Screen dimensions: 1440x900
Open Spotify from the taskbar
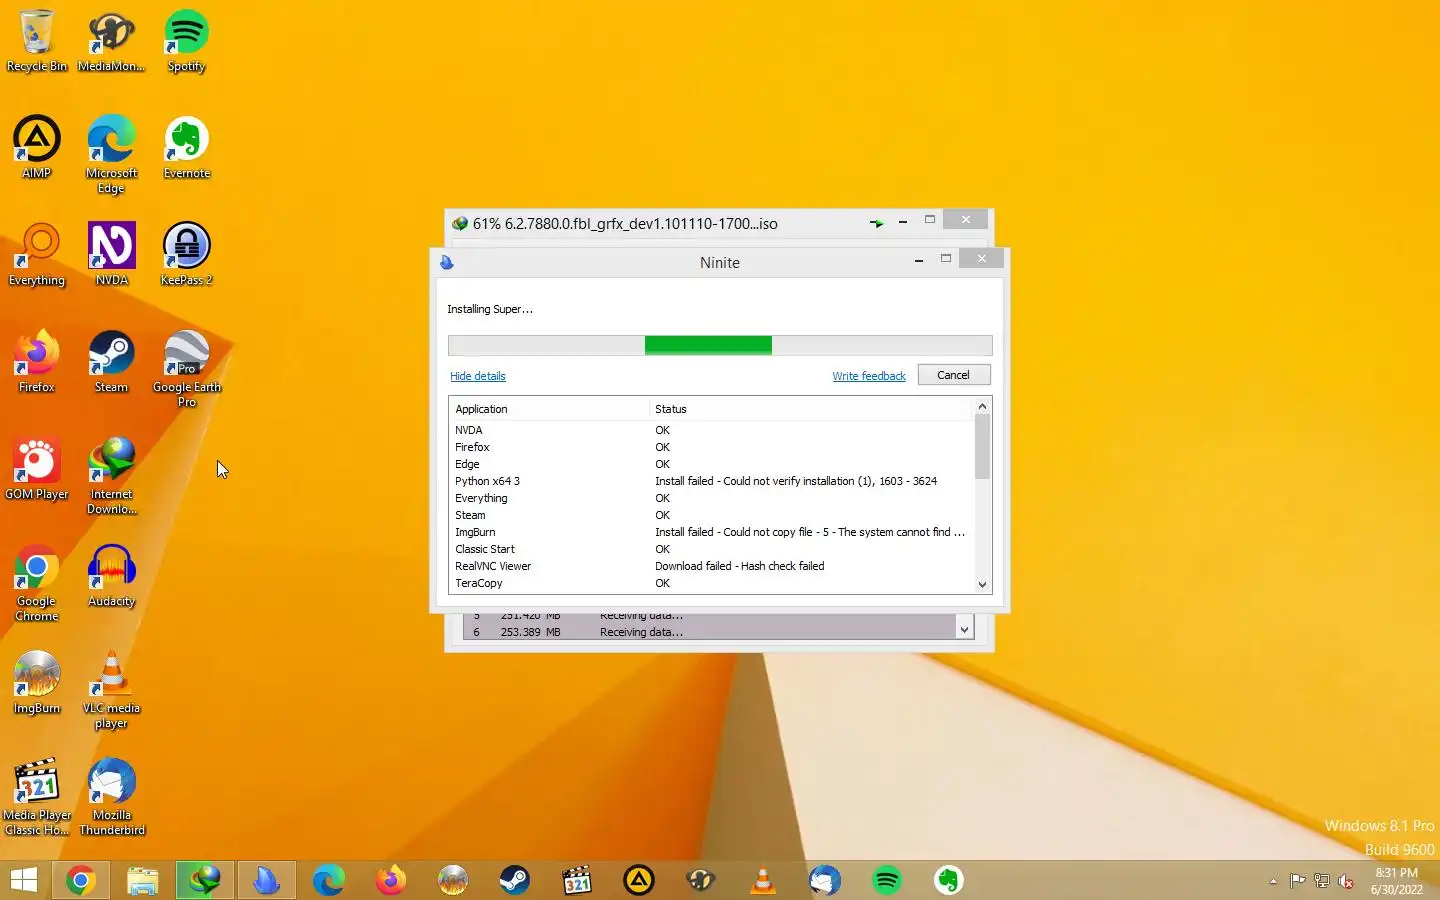(887, 880)
